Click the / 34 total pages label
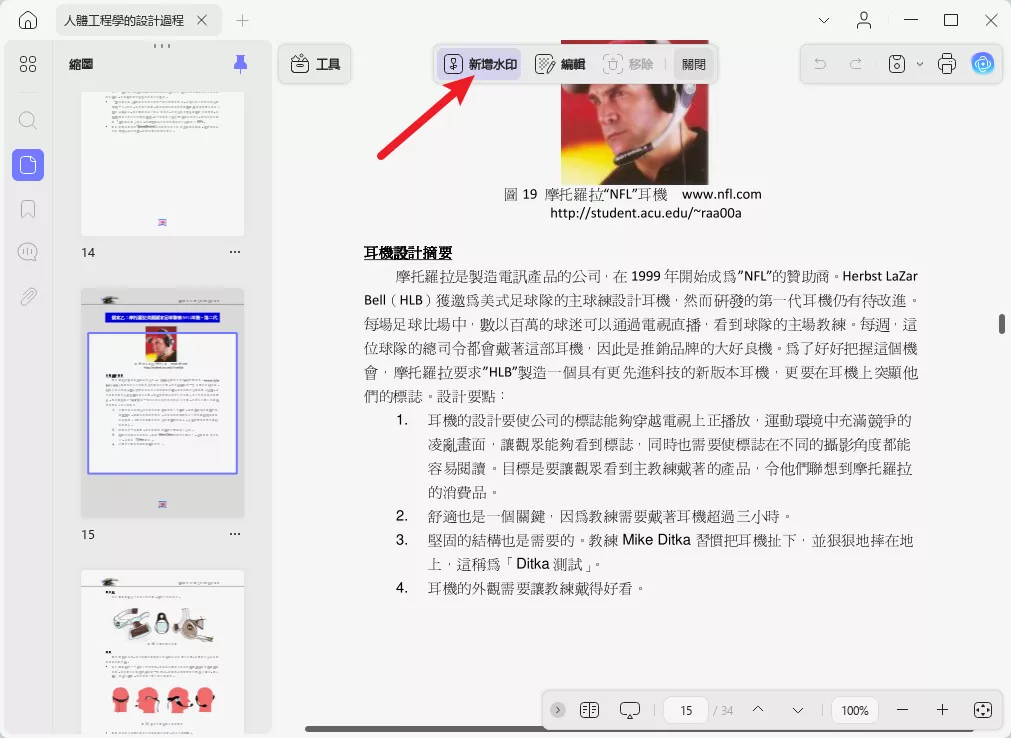This screenshot has height=738, width=1011. 723,710
